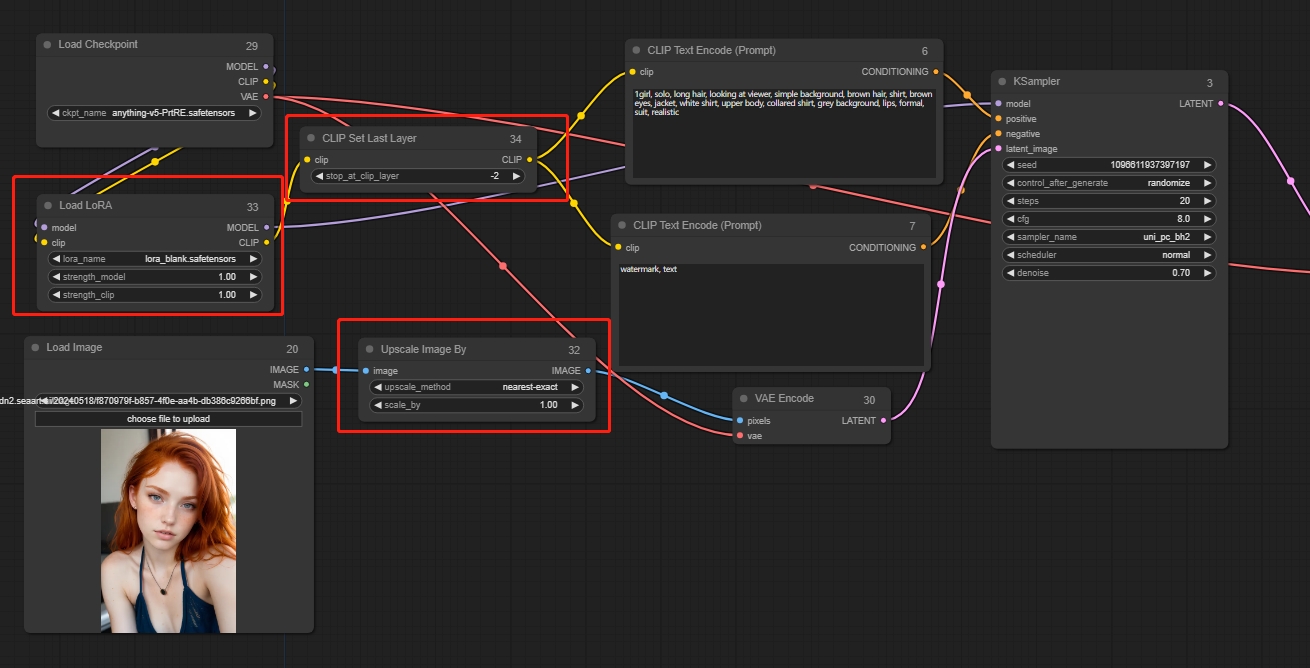Screen dimensions: 1310x668
Task: Collapse the CLIP Set Last Layer node
Action: (x=310, y=138)
